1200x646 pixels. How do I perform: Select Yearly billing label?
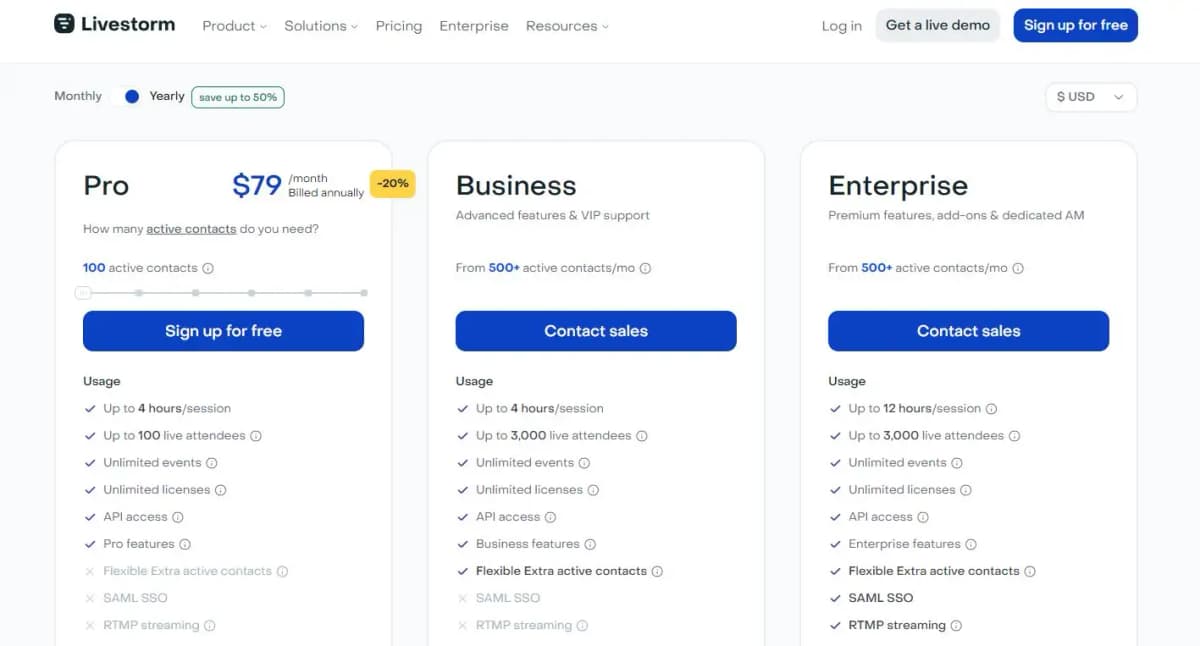point(167,96)
